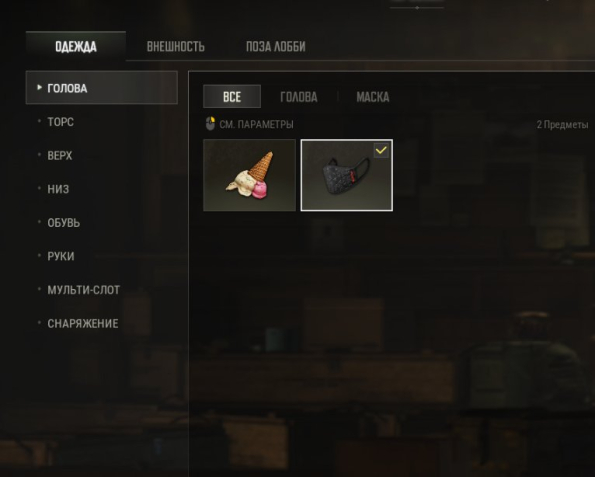Show ВСЕ items filter
This screenshot has height=477, width=595.
click(232, 96)
